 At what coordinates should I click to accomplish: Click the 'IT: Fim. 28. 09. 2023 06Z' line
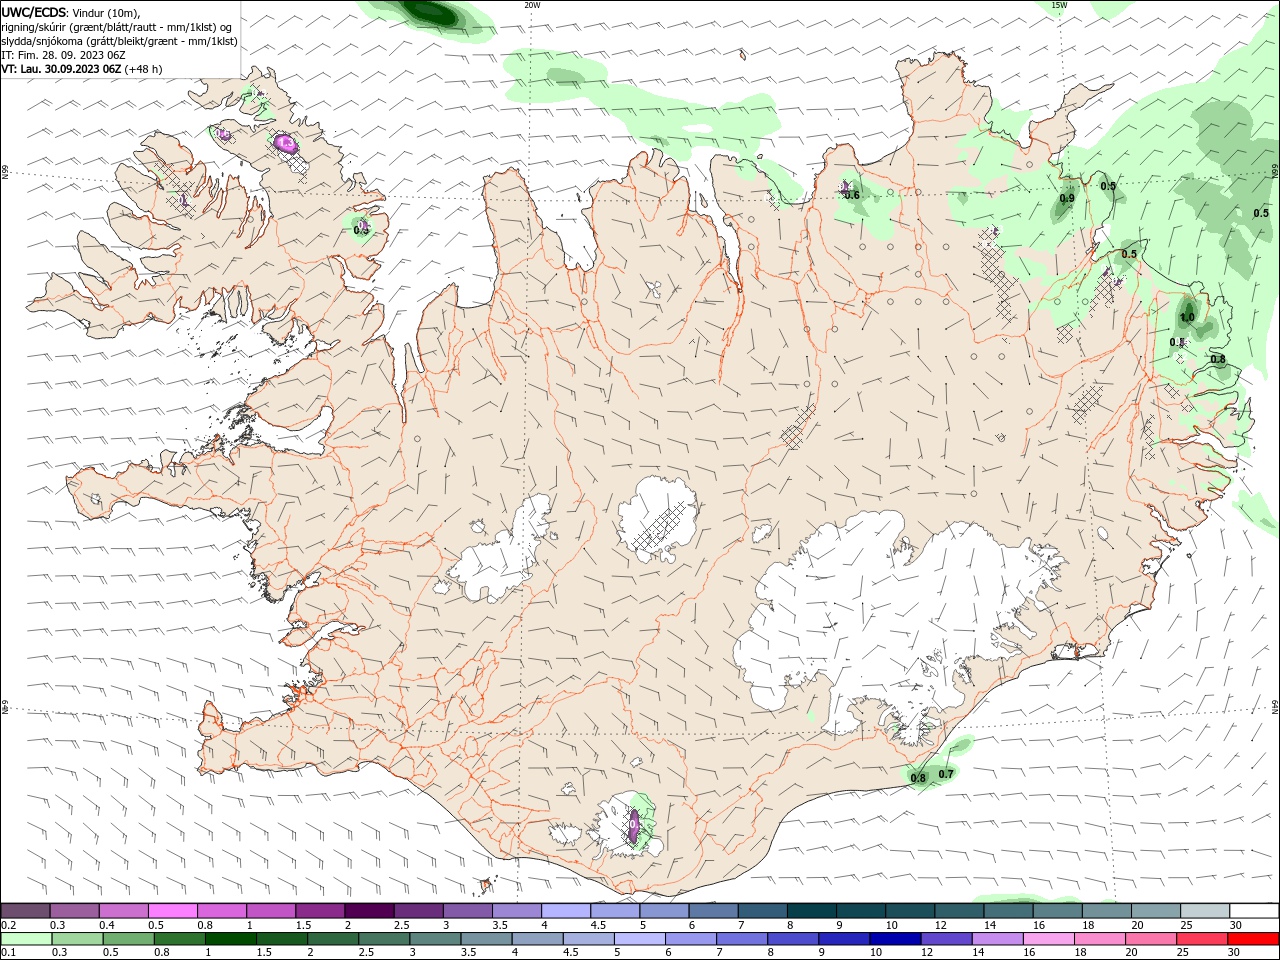click(x=62, y=55)
